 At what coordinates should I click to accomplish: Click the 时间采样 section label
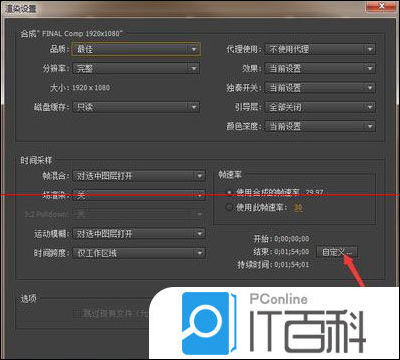click(36, 160)
